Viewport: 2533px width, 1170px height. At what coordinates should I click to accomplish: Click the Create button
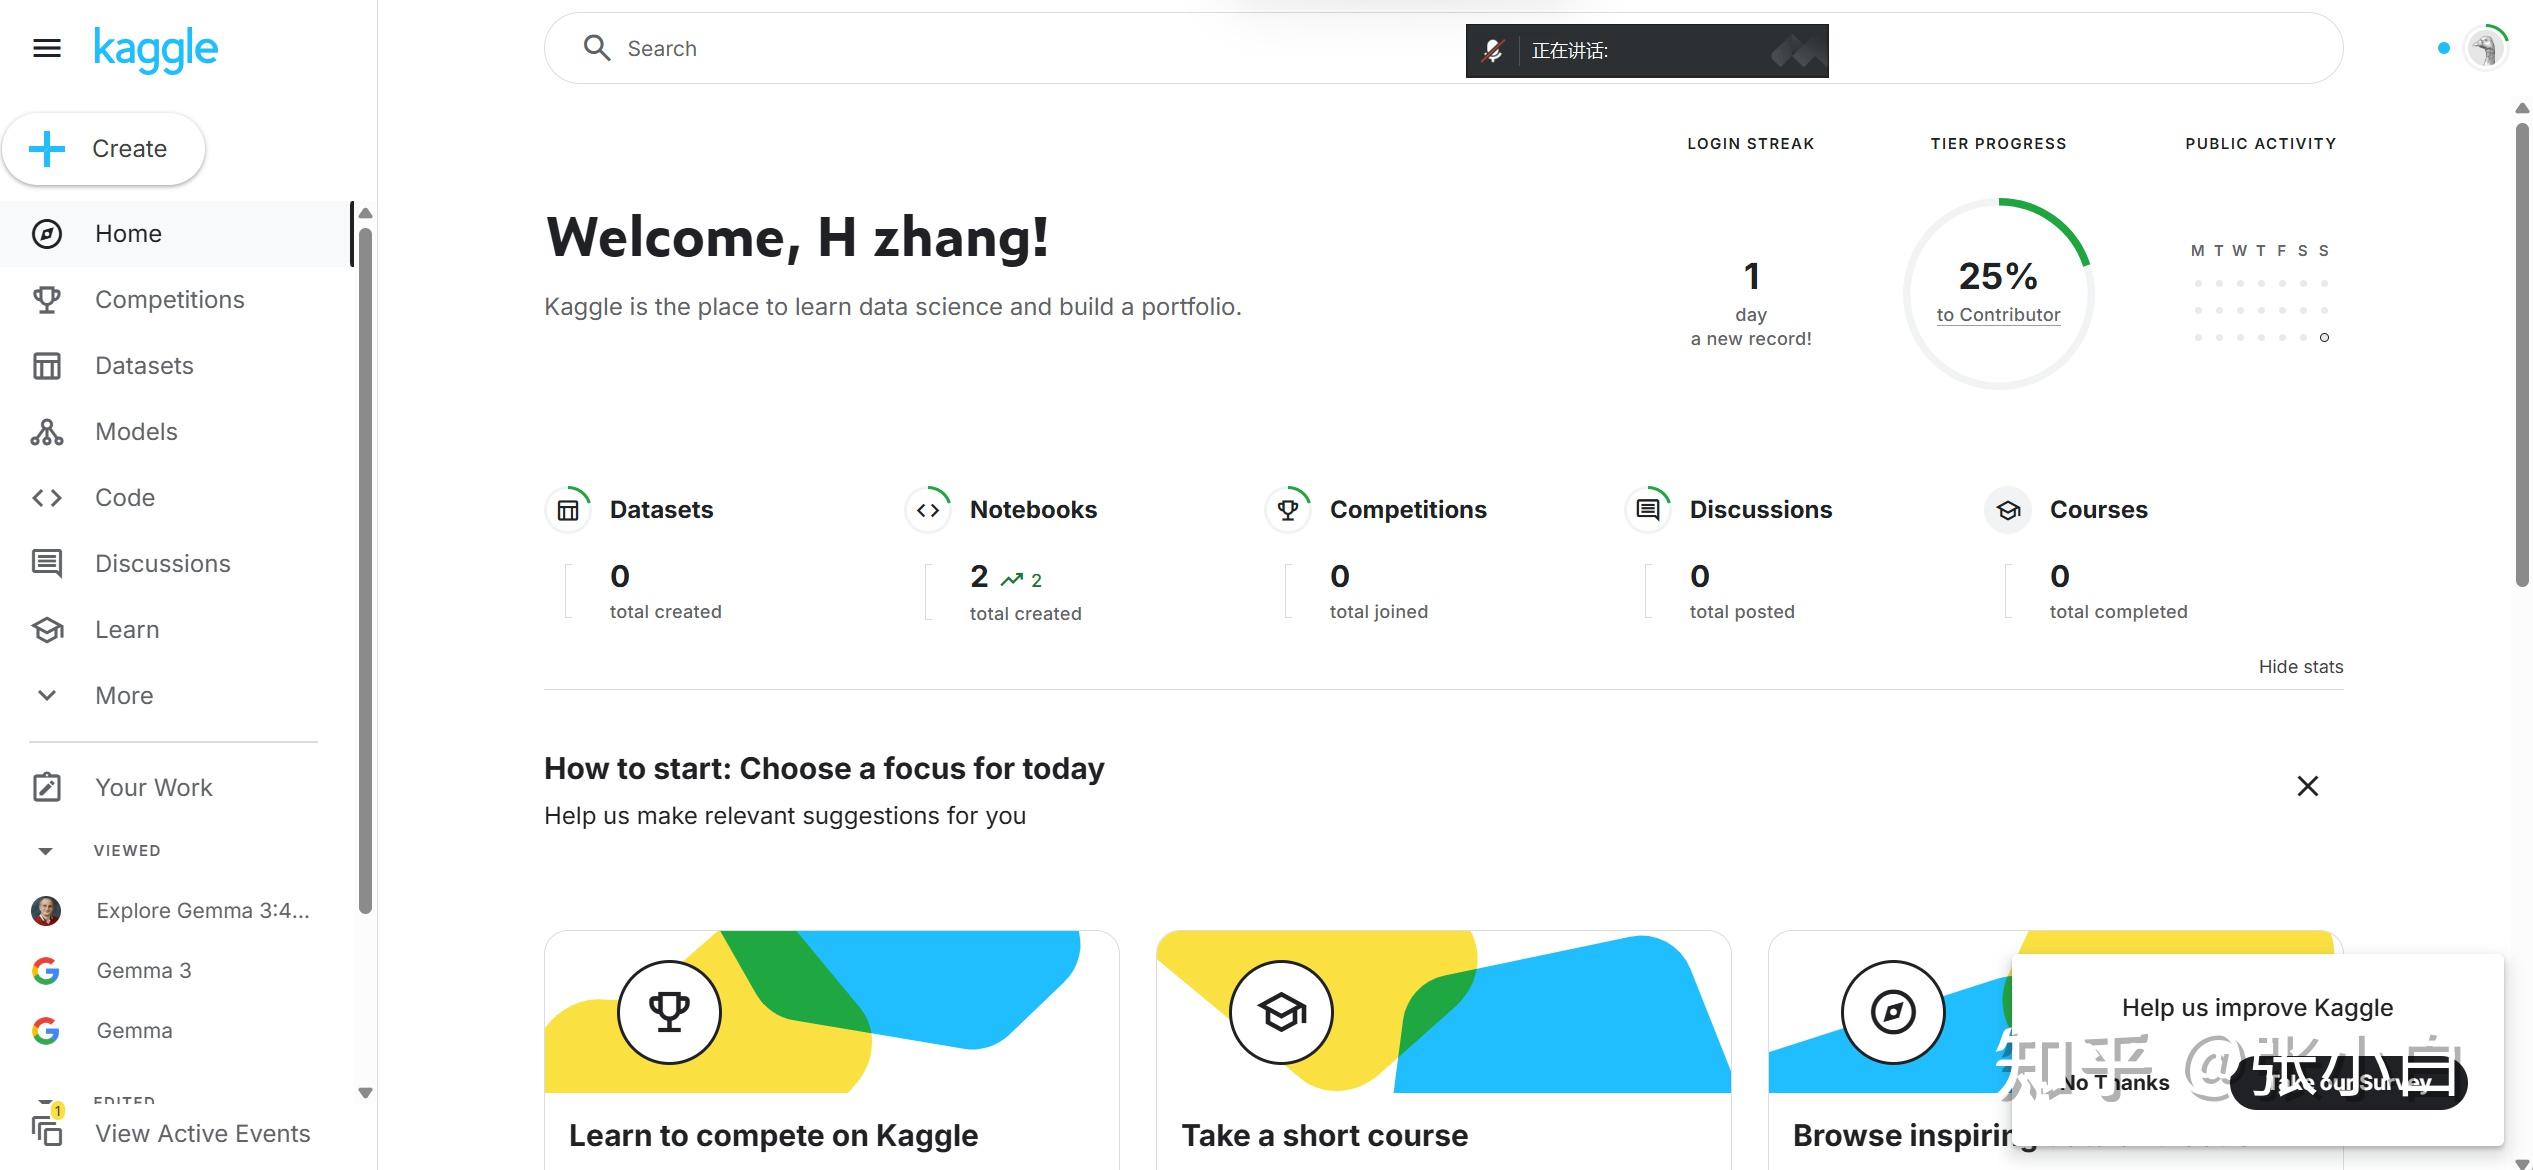coord(104,149)
